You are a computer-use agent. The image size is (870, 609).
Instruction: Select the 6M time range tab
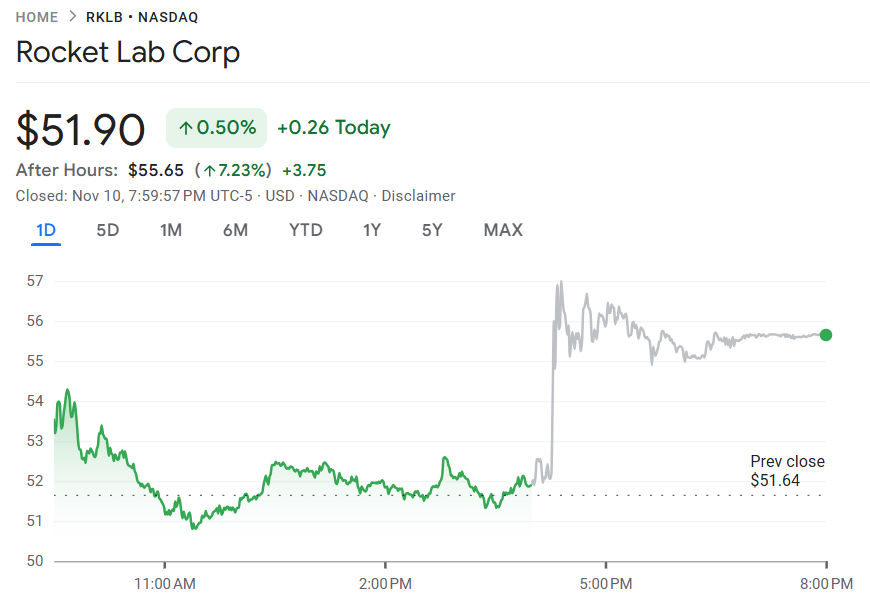[235, 230]
